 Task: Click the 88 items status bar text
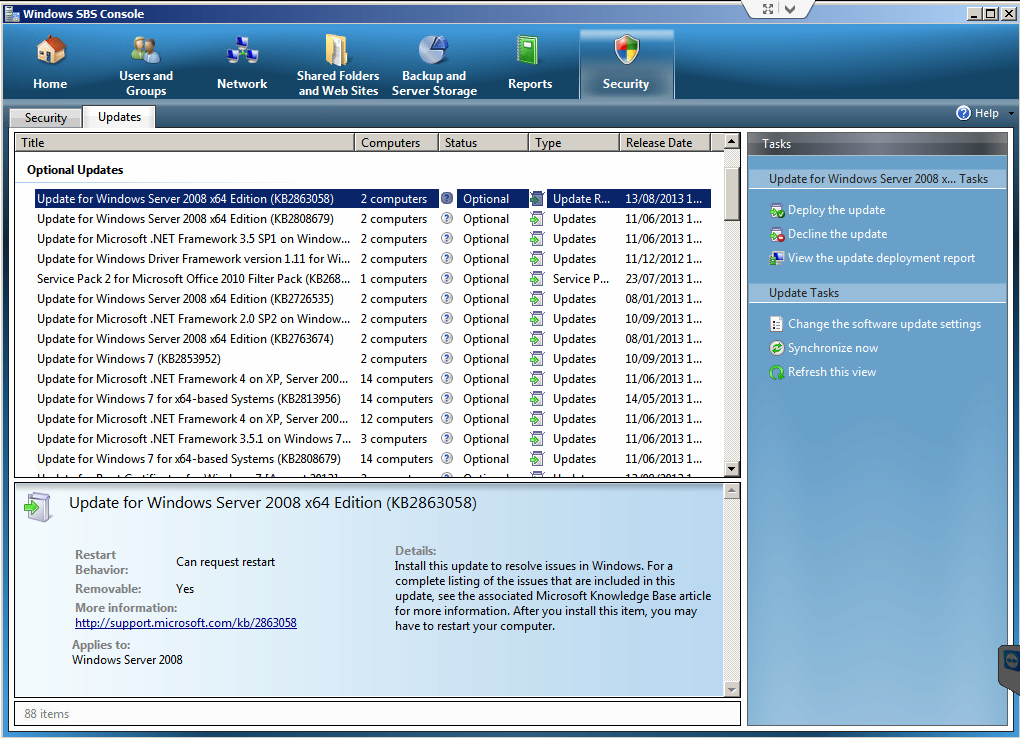point(47,714)
